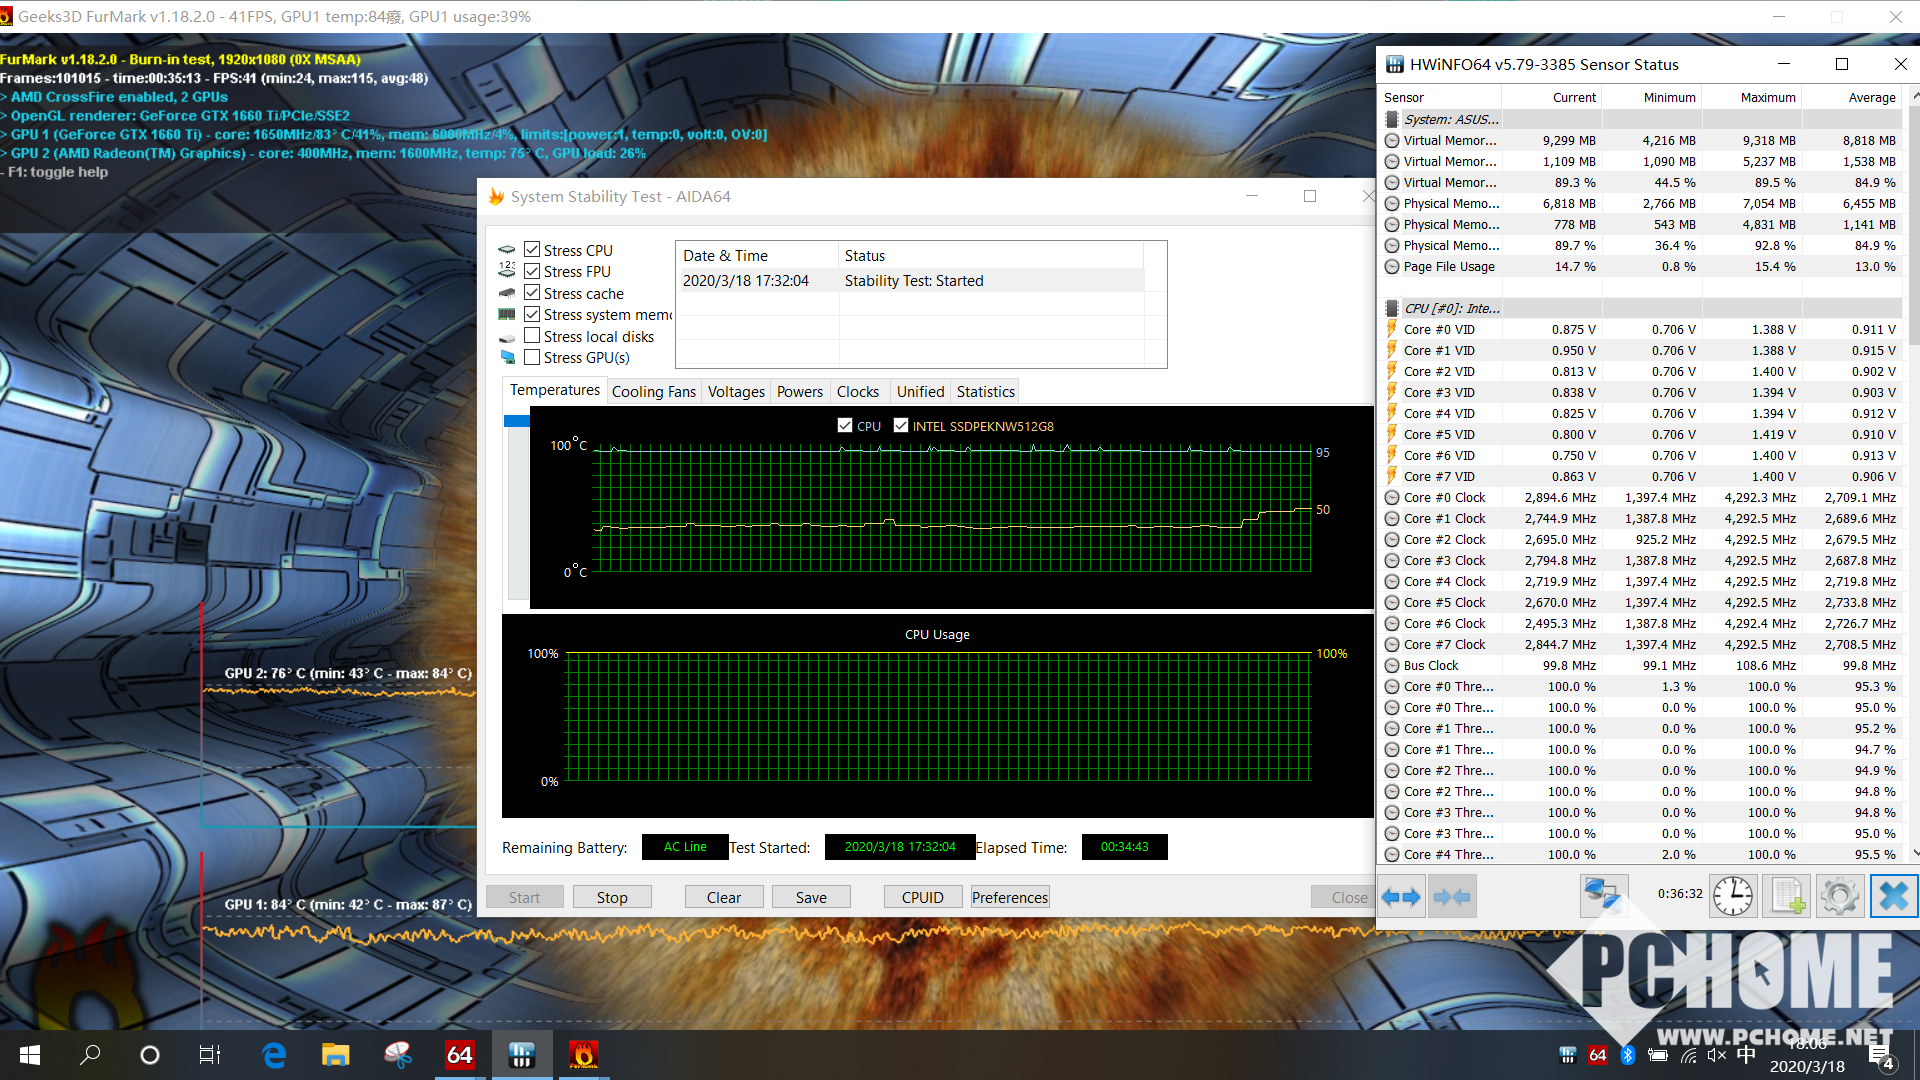Click the HWiNFO Sensor column header

pos(1440,97)
